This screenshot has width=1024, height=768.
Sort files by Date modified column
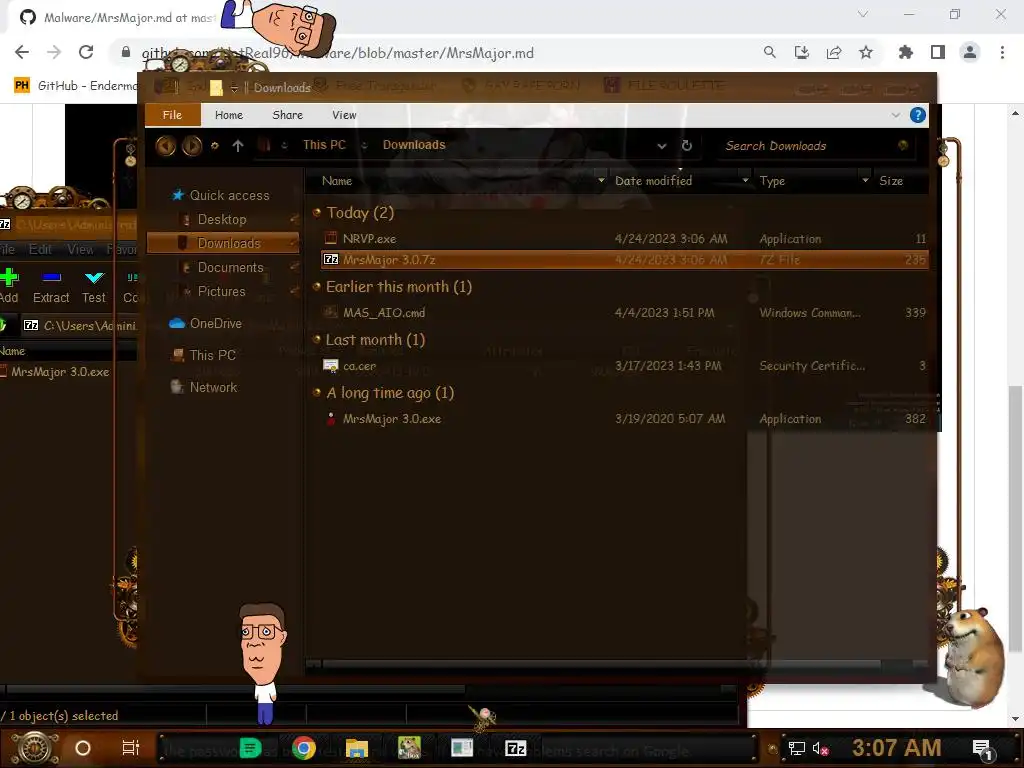pos(654,181)
